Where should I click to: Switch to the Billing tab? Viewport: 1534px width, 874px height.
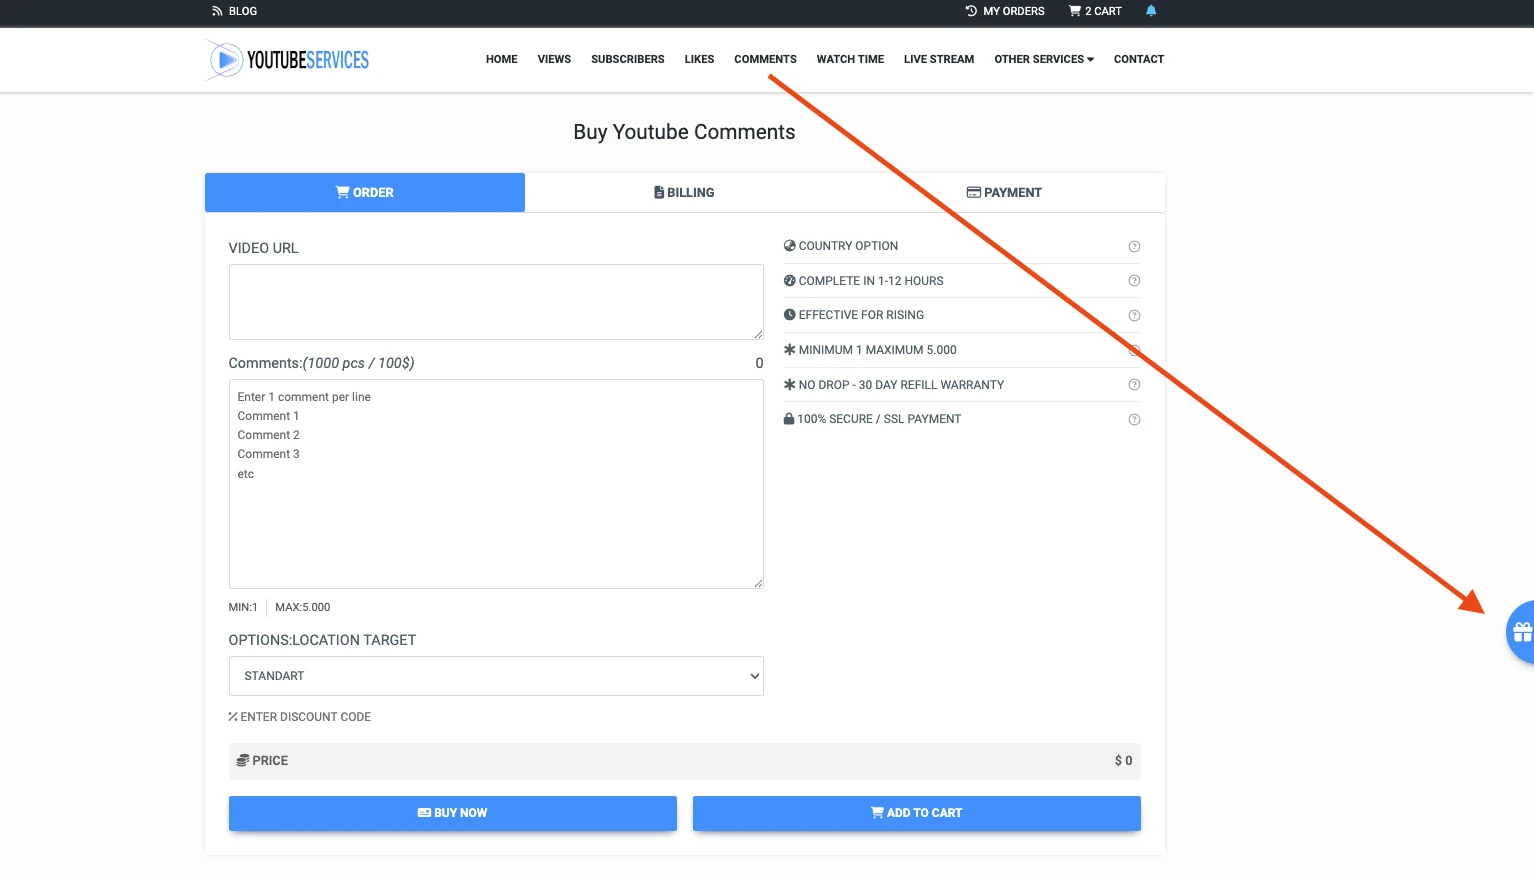[x=684, y=193]
